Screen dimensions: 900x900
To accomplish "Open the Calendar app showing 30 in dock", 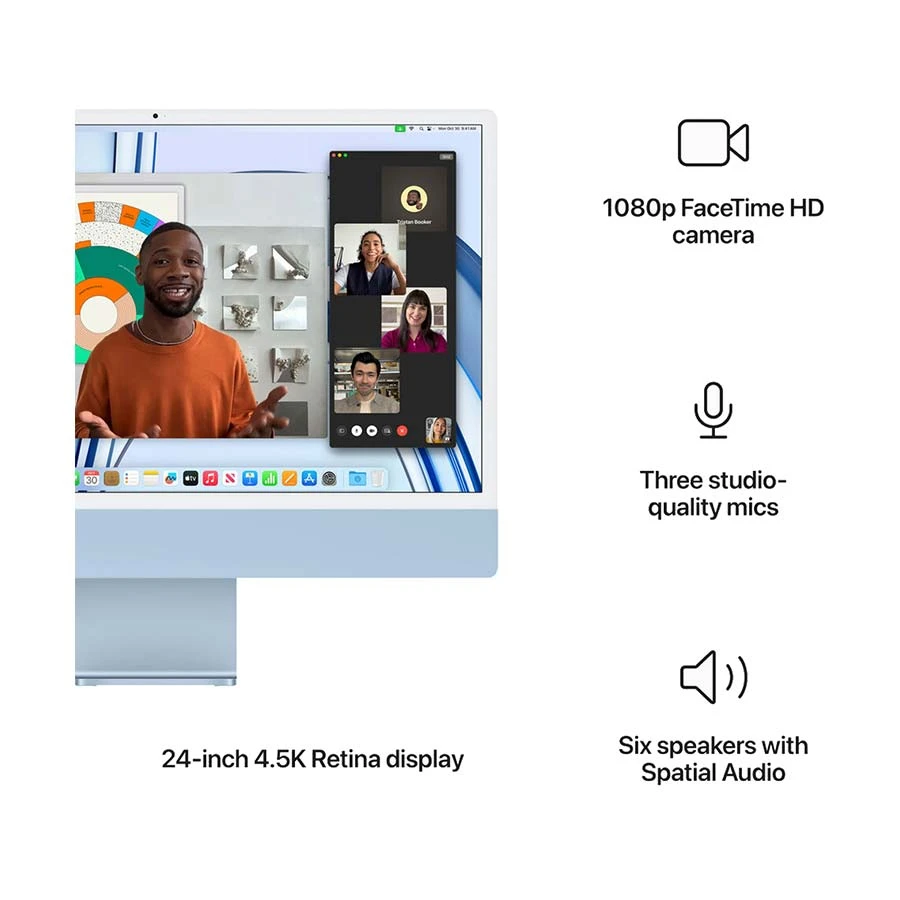I will pyautogui.click(x=91, y=478).
